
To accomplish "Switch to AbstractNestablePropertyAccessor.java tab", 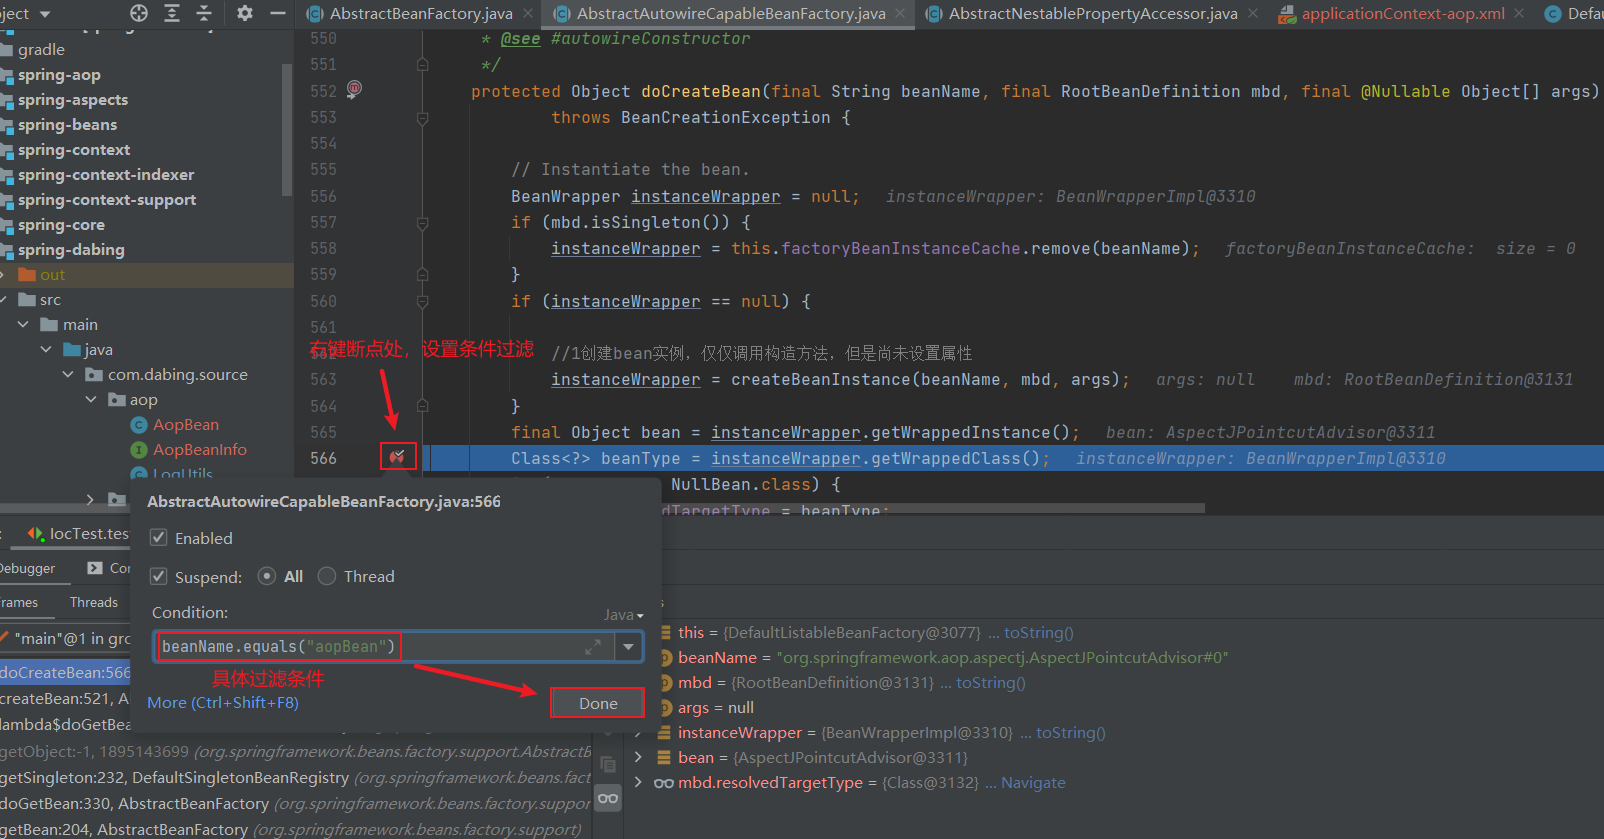I will 1093,14.
